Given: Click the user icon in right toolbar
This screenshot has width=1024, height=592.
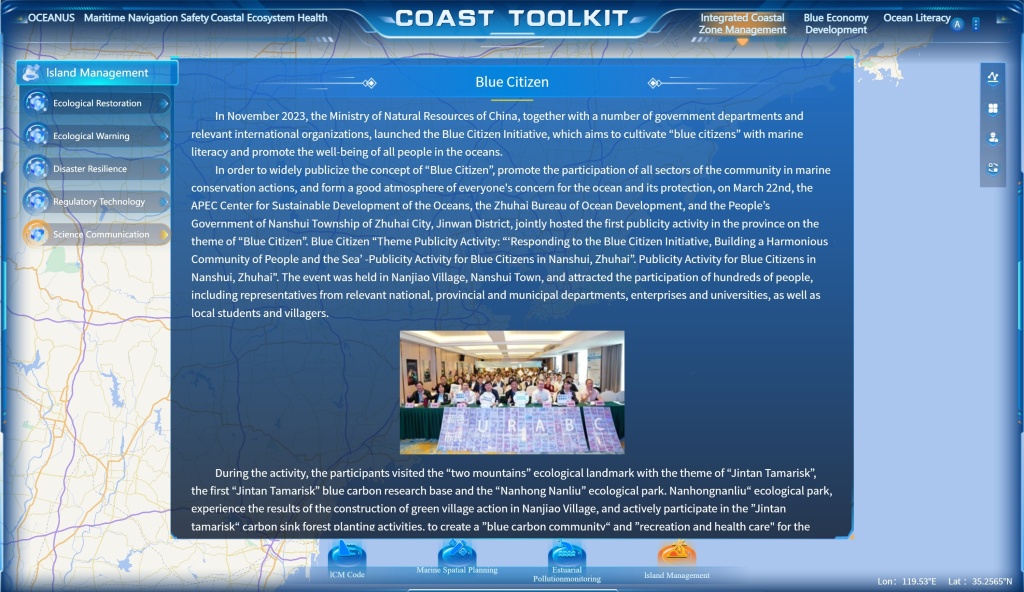Looking at the screenshot, I should (x=993, y=138).
